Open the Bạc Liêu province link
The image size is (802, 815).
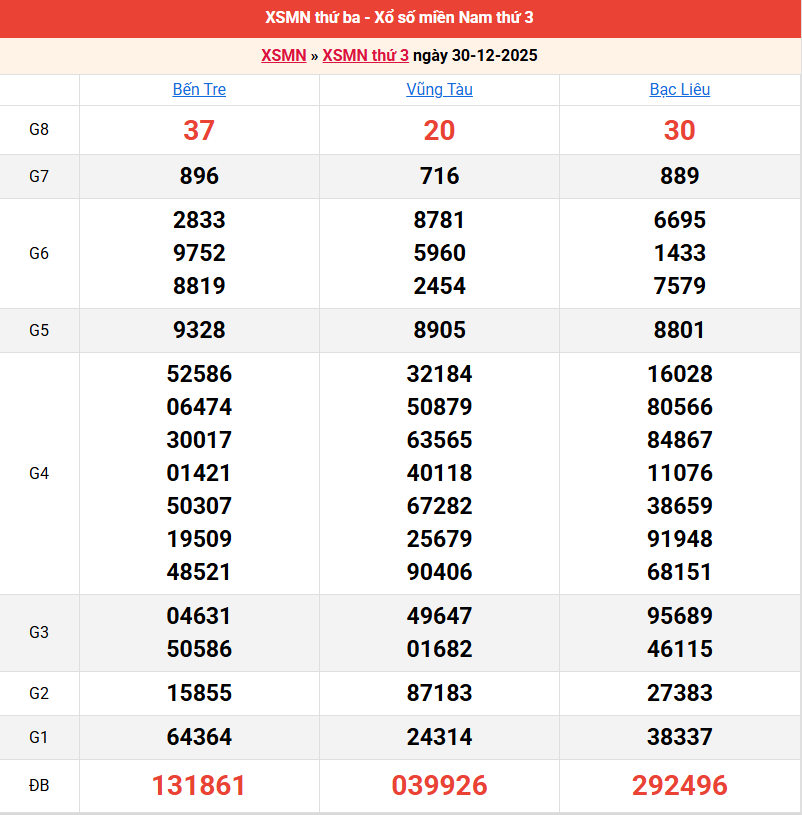[679, 90]
